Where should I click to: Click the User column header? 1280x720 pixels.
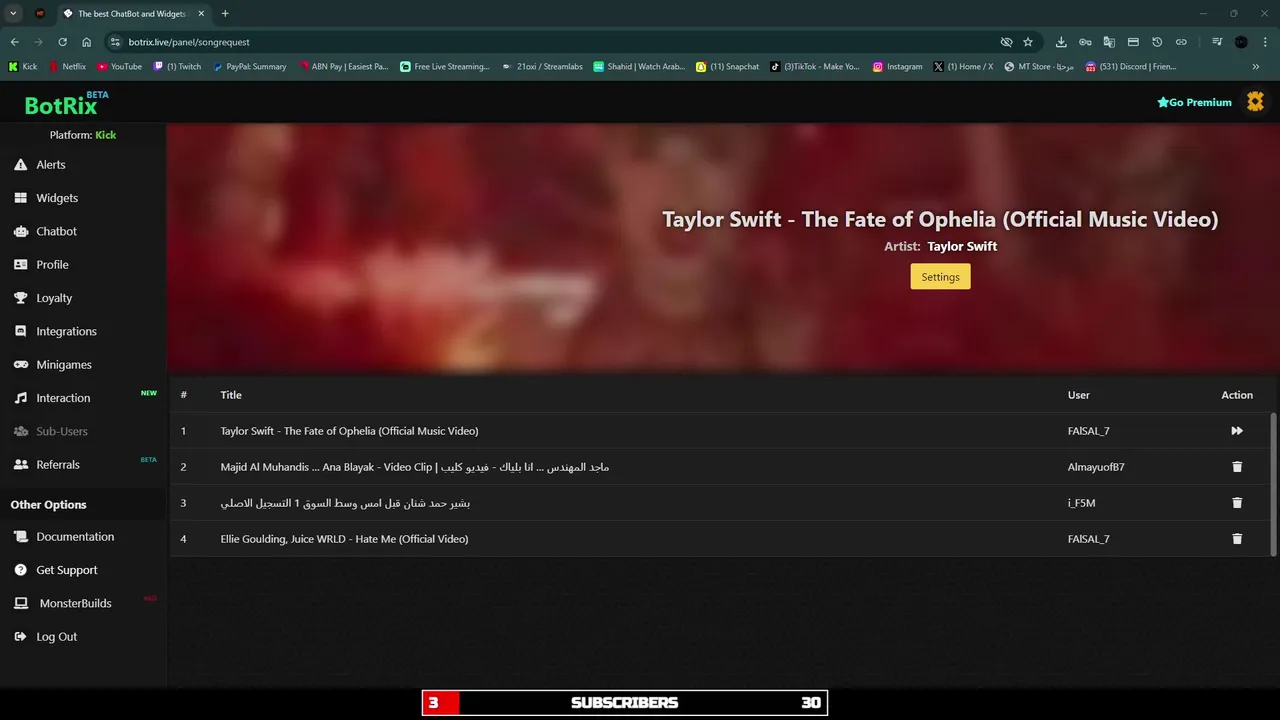1078,395
